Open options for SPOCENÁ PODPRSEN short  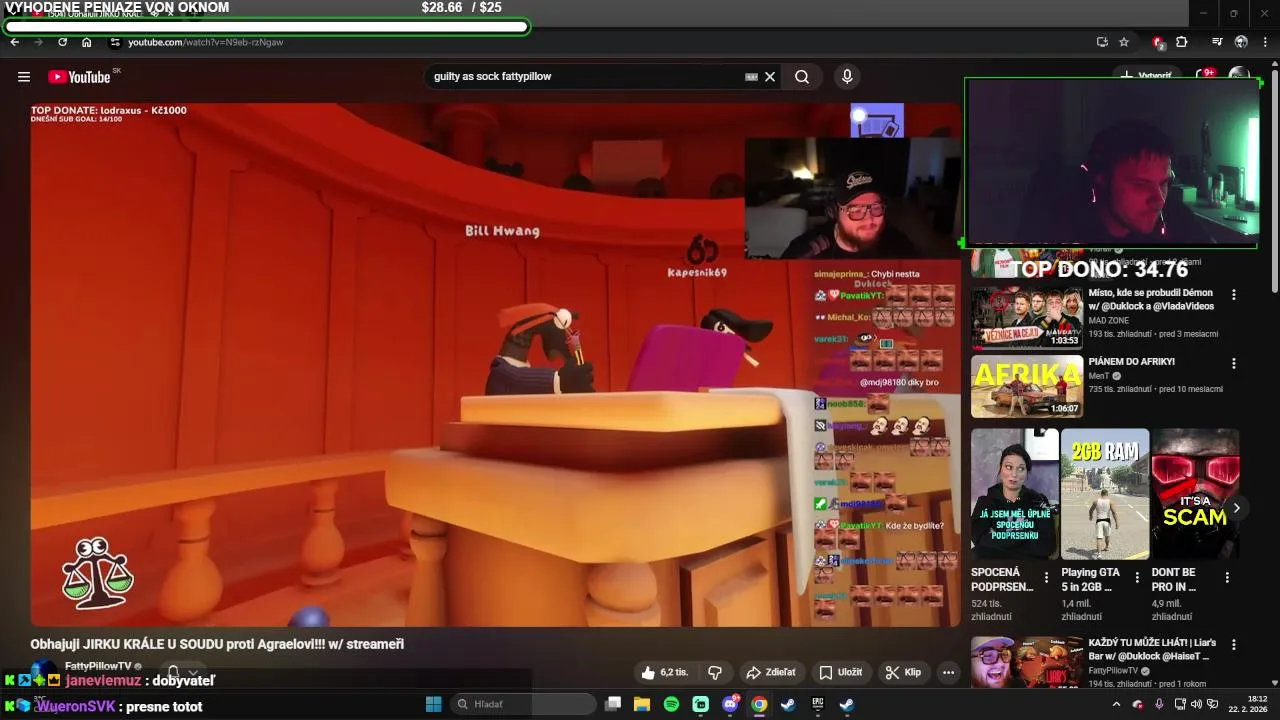pyautogui.click(x=1047, y=578)
